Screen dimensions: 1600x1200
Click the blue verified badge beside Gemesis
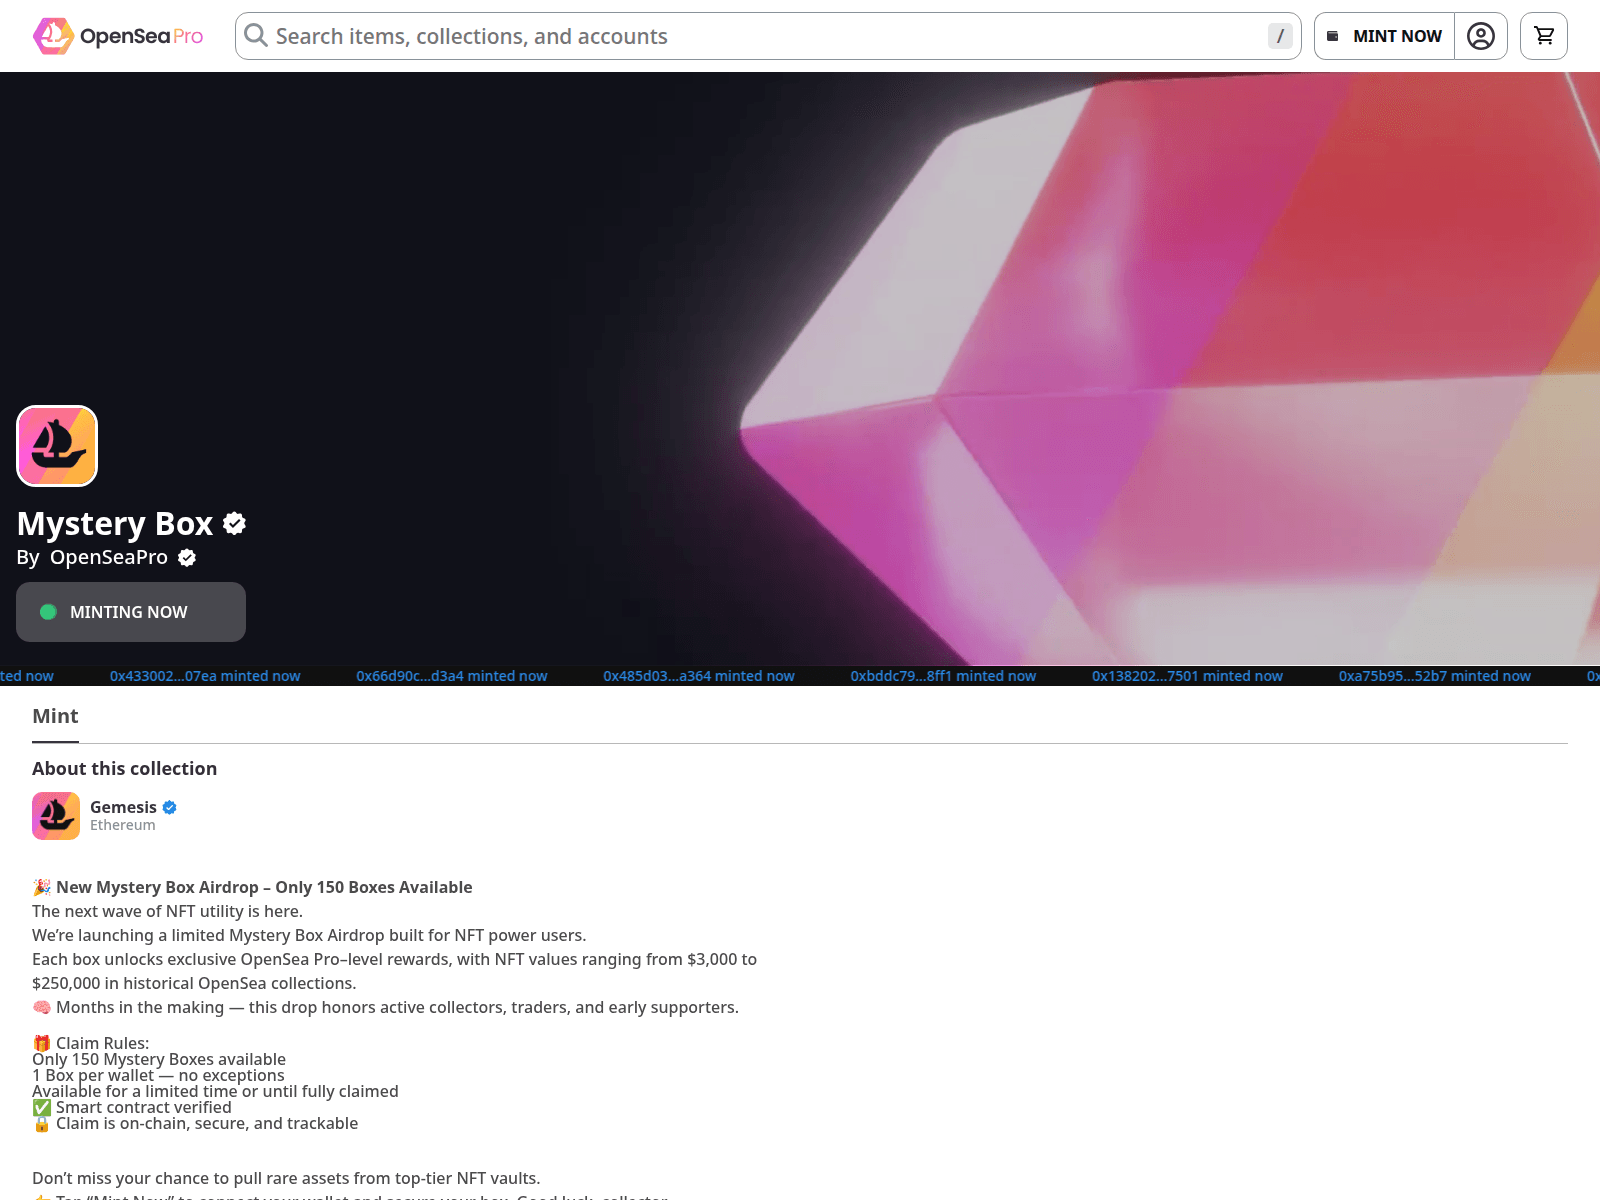(x=170, y=807)
